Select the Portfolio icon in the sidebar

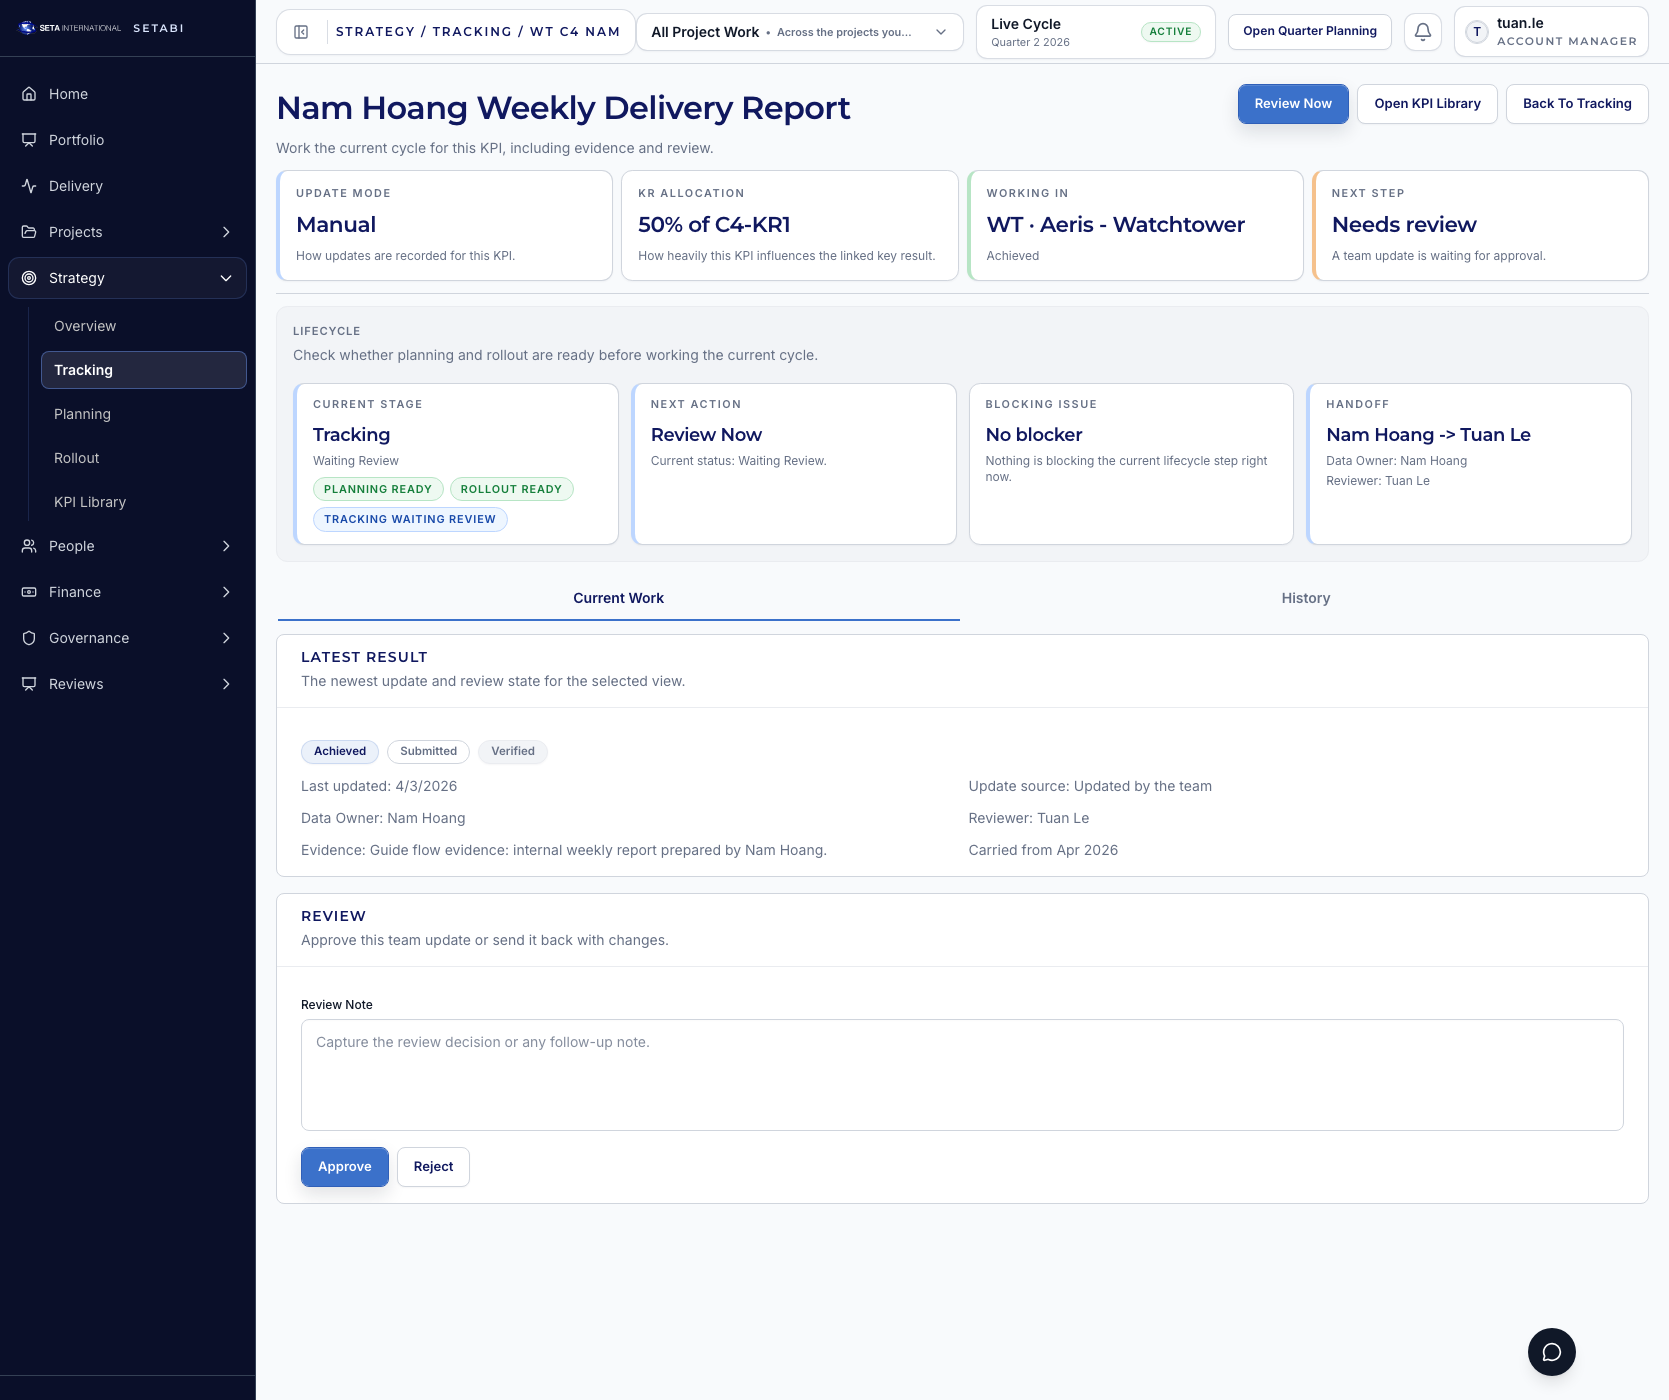coord(27,139)
